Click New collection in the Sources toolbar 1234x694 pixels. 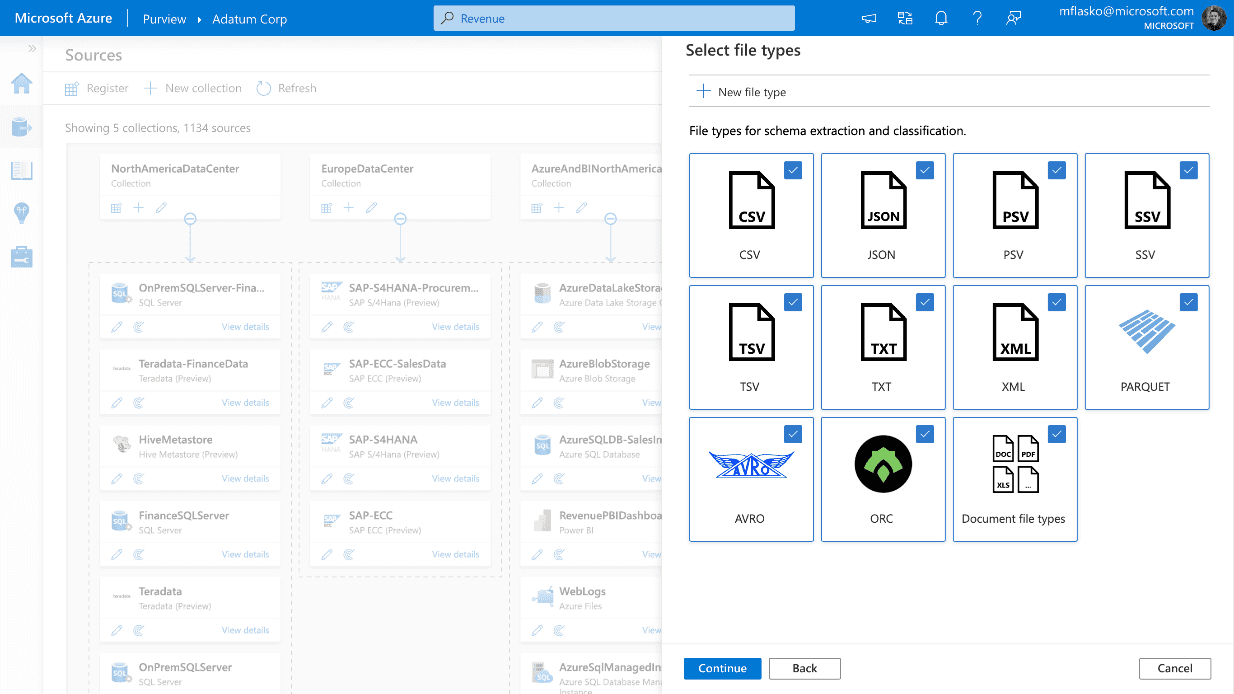(x=193, y=88)
